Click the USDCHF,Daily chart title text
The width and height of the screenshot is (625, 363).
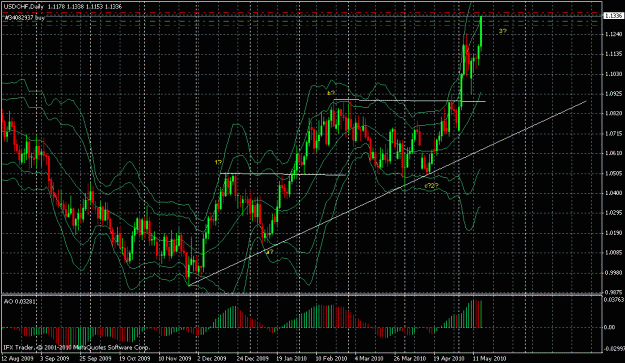[x=23, y=6]
